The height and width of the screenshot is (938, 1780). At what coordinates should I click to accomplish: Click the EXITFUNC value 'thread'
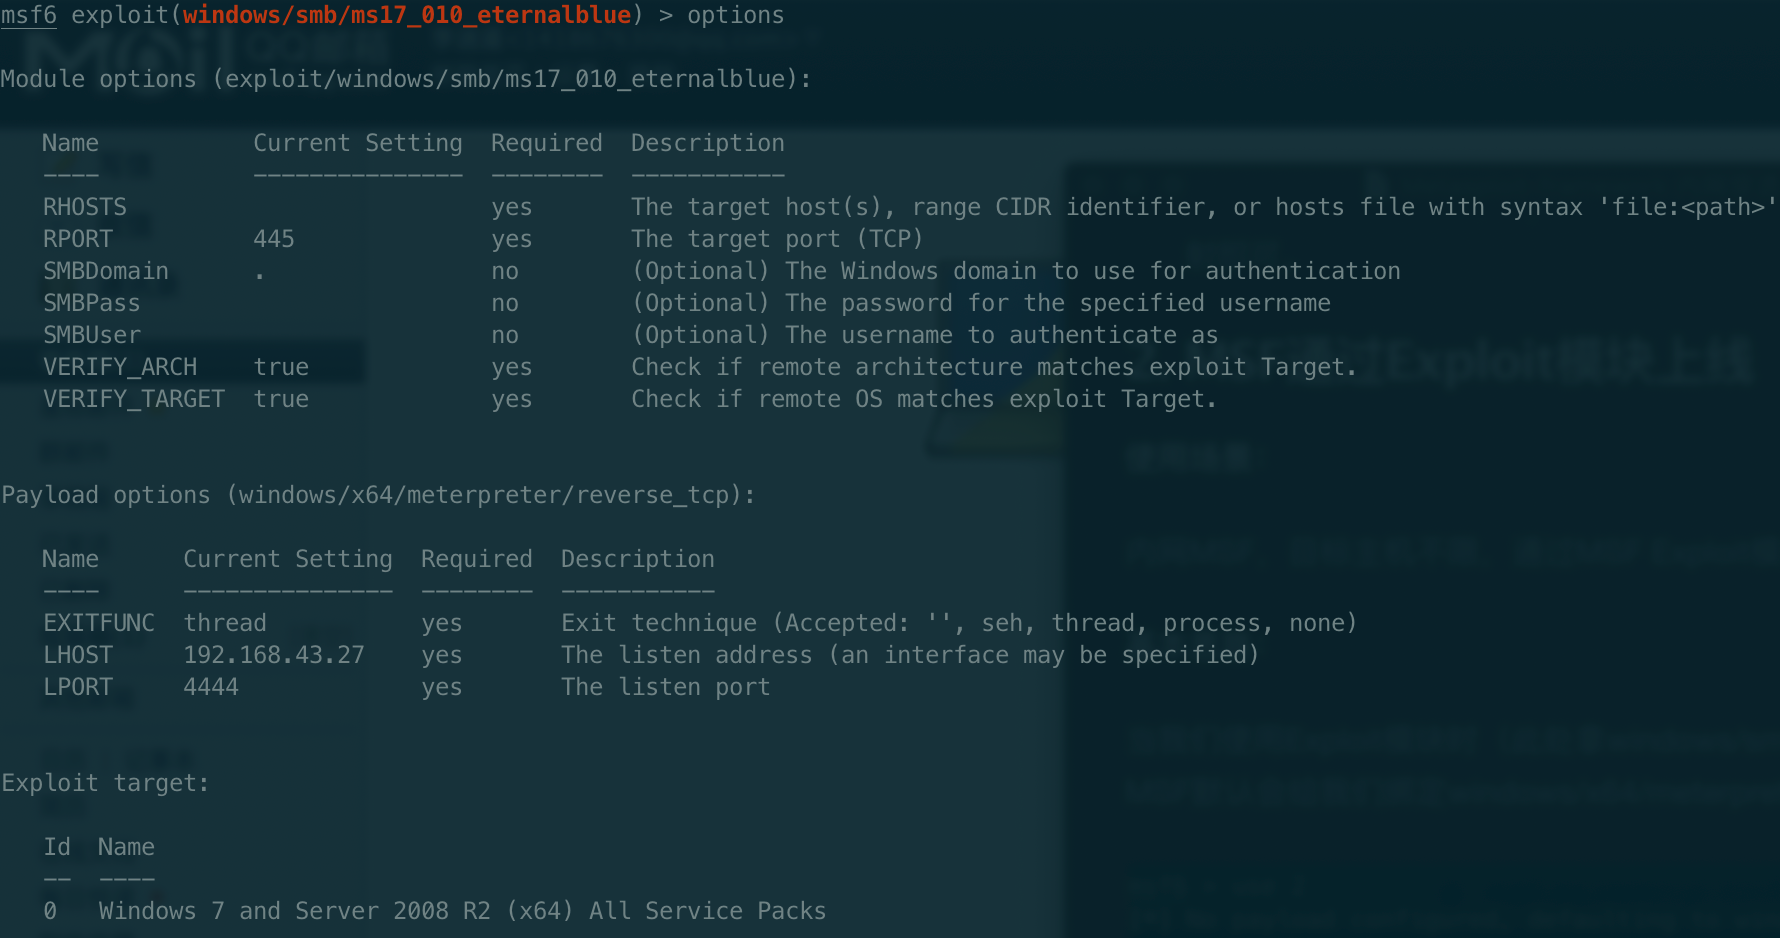pos(225,623)
